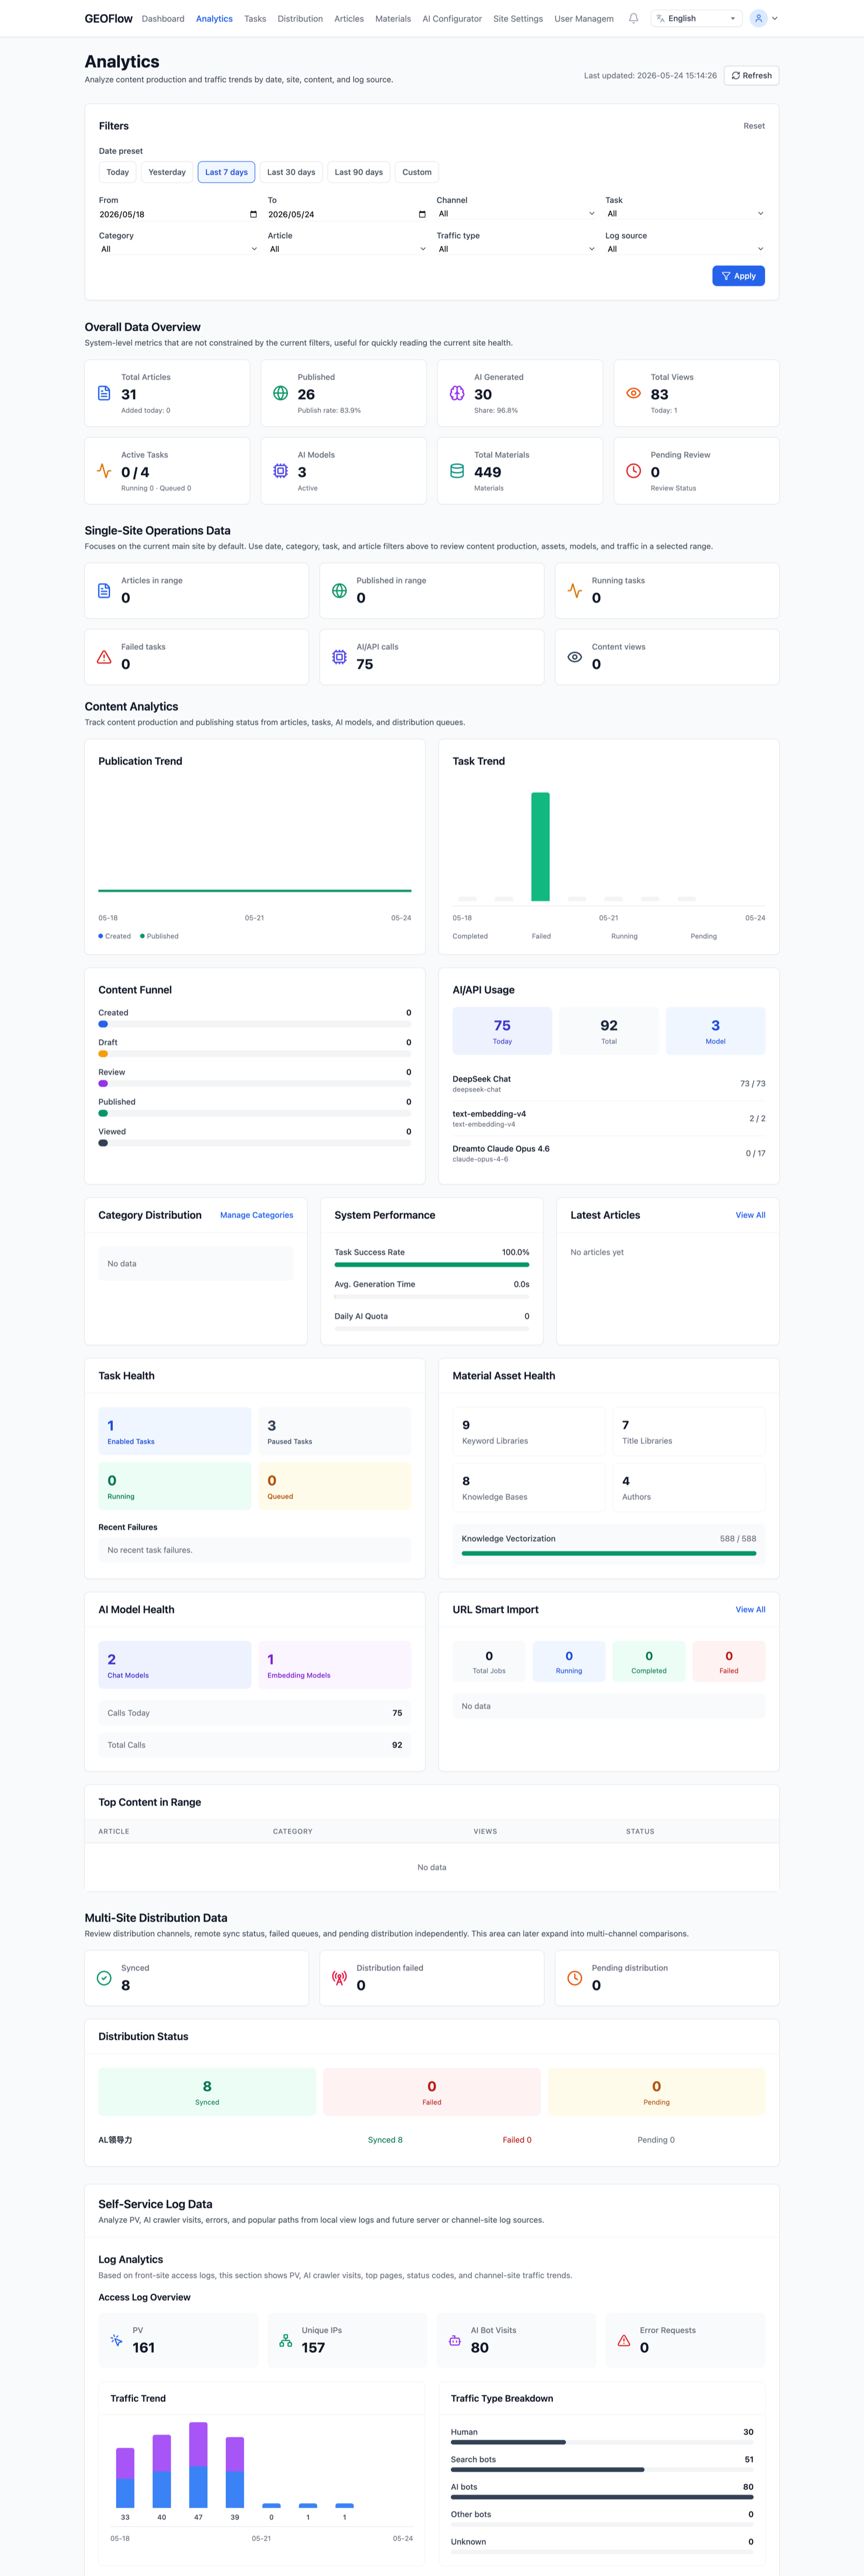This screenshot has width=864, height=2576.
Task: Click the Distribution failed broadcast icon
Action: pos(340,1977)
